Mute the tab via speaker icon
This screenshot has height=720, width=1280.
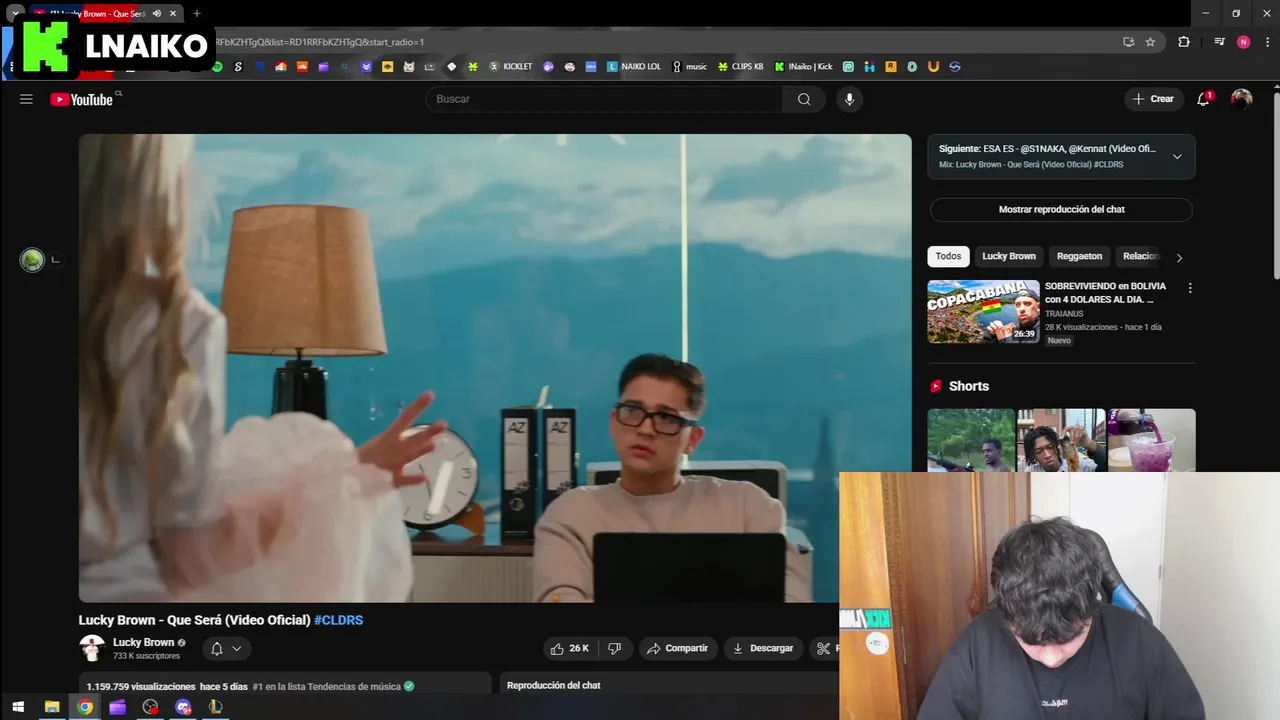(157, 14)
